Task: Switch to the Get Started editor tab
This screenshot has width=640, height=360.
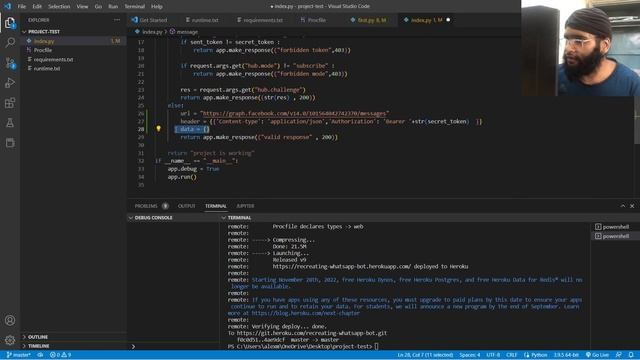Action: point(149,20)
